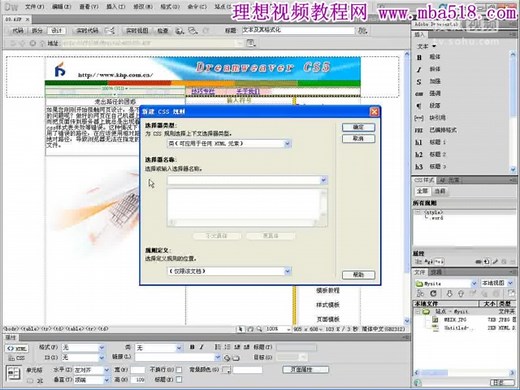Insert Heading 1 with h1 icon
Viewport: 520px width, 390px height.
click(419, 142)
